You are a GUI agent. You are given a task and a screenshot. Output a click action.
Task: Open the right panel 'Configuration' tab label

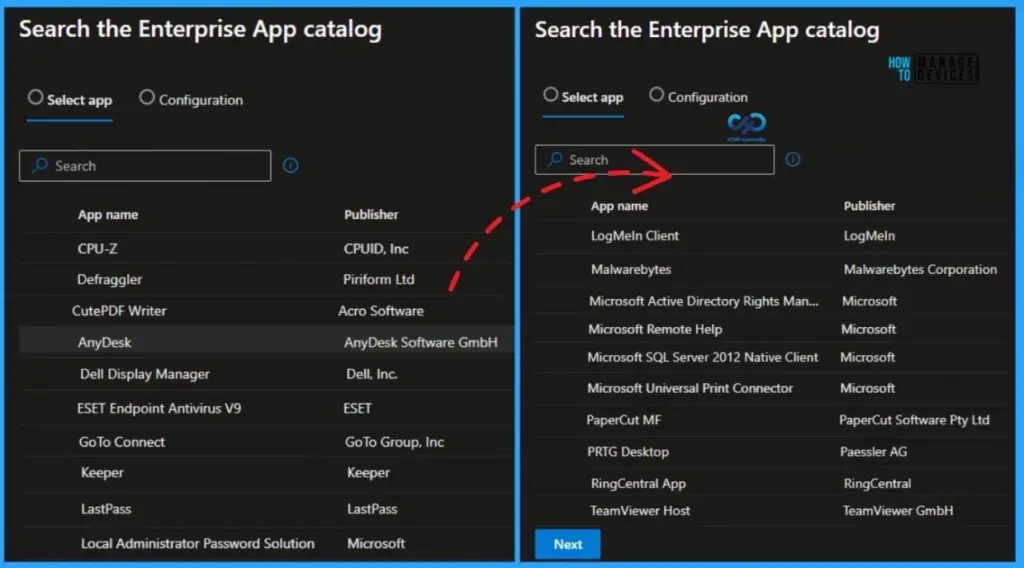(x=707, y=97)
